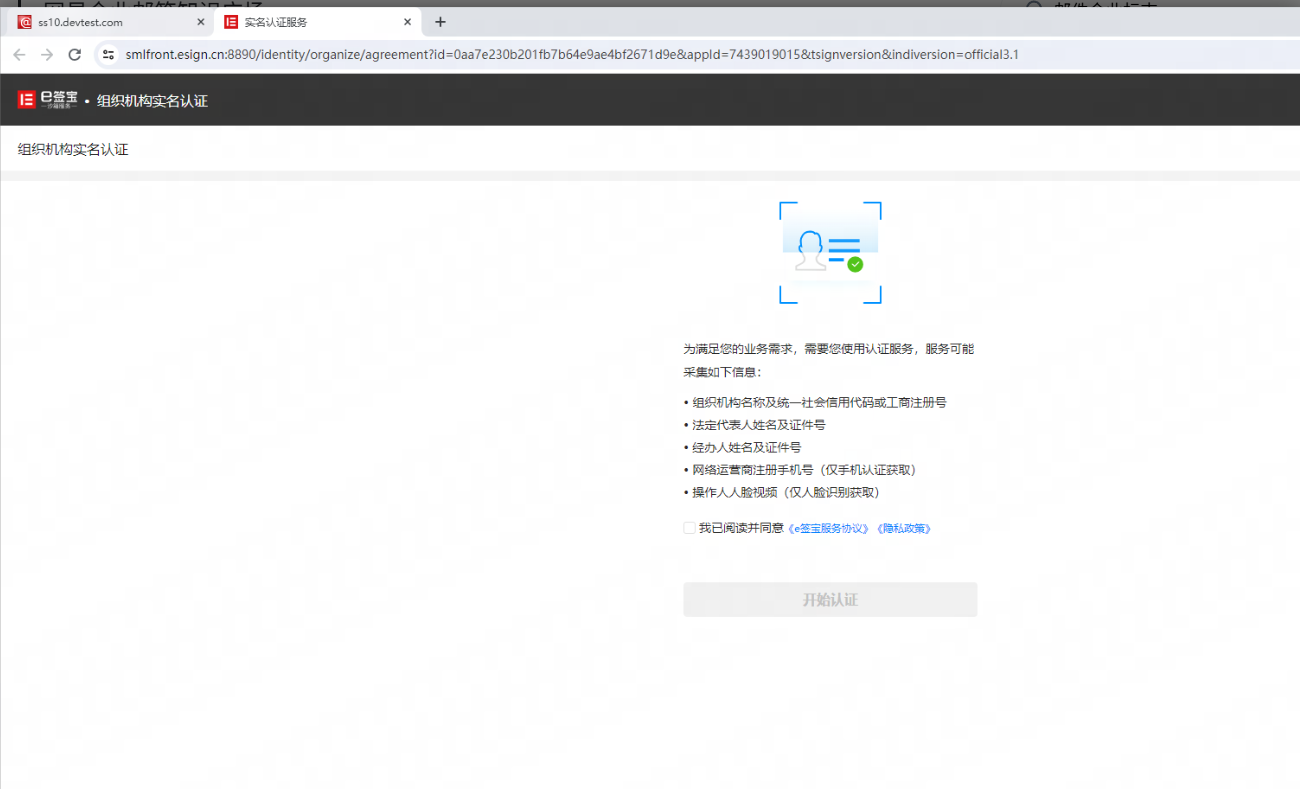Select the 实名认证服务 browser tab

317,22
